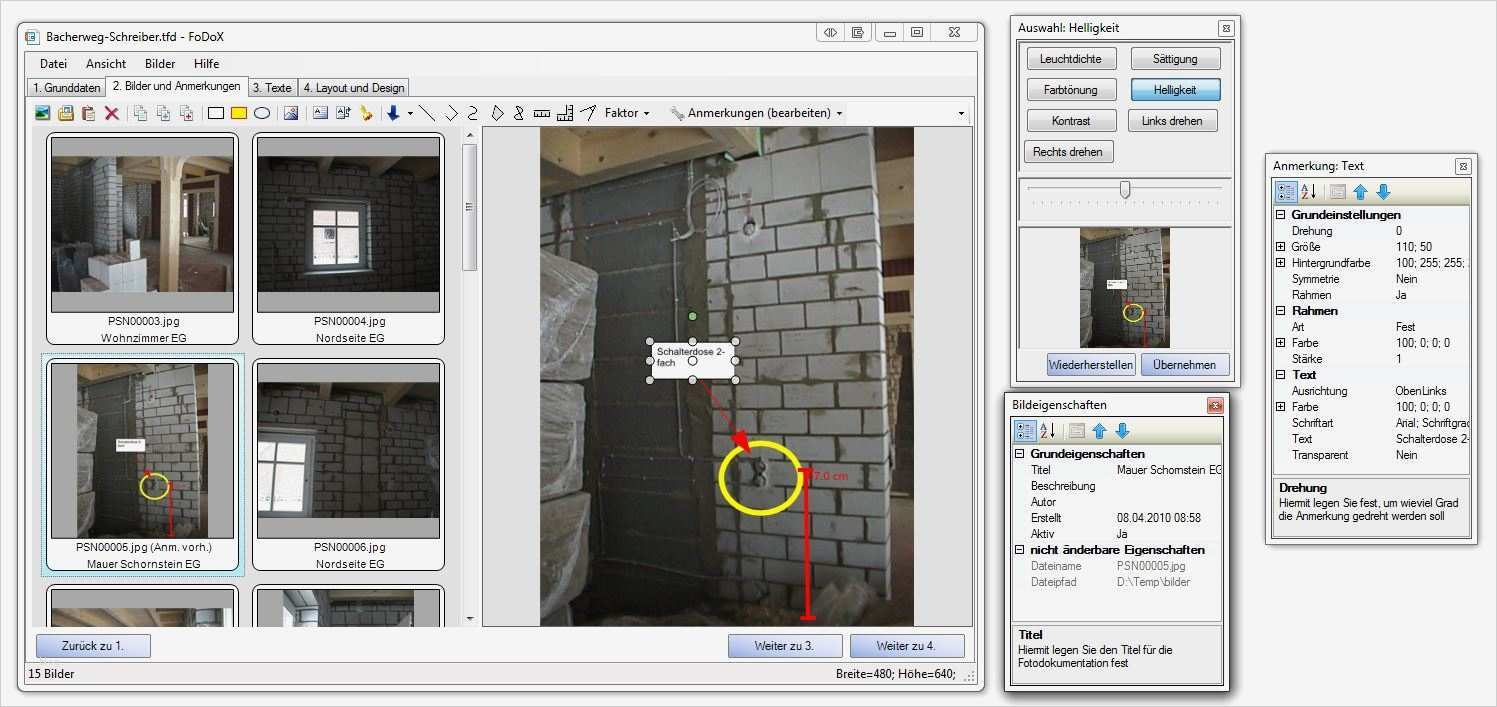This screenshot has width=1497, height=707.
Task: Select the text with pointer annotation tool
Action: click(343, 113)
